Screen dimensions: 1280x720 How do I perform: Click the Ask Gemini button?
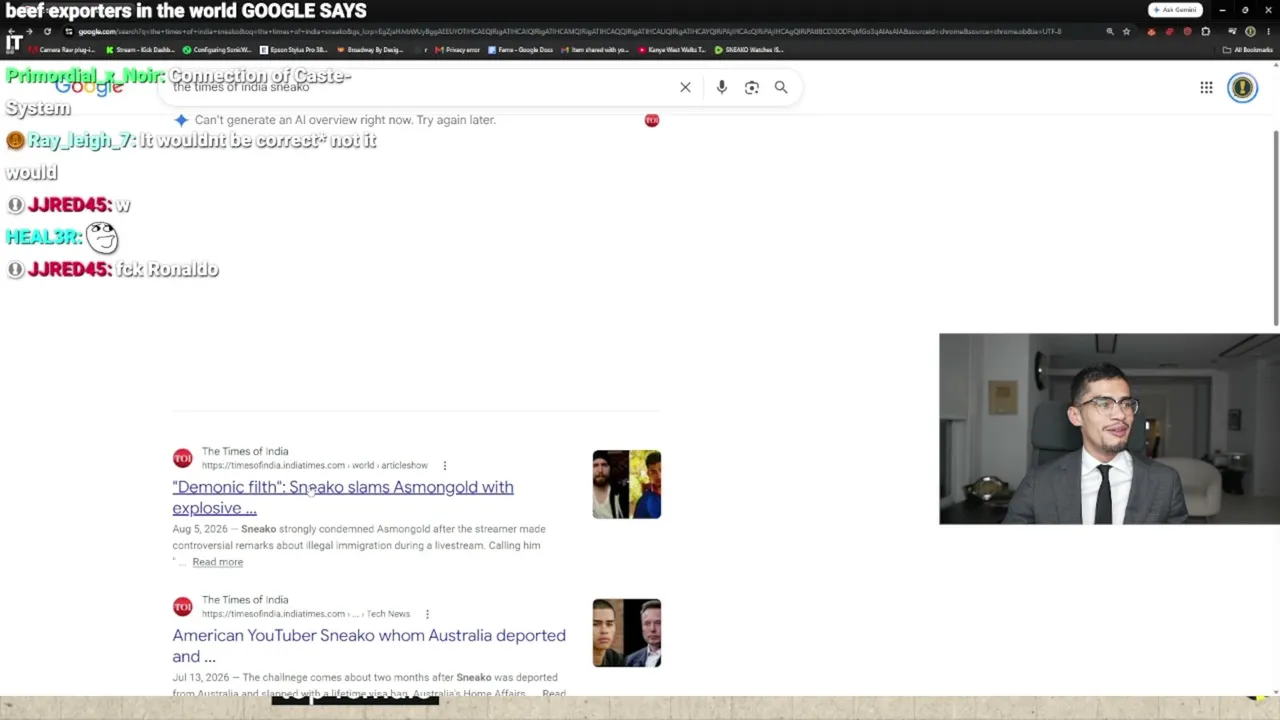tap(1175, 10)
